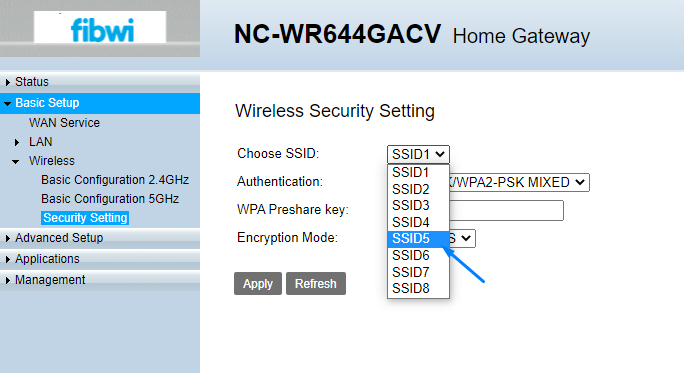Select SSID2 from the dropdown list
684x373 pixels.
coord(418,189)
